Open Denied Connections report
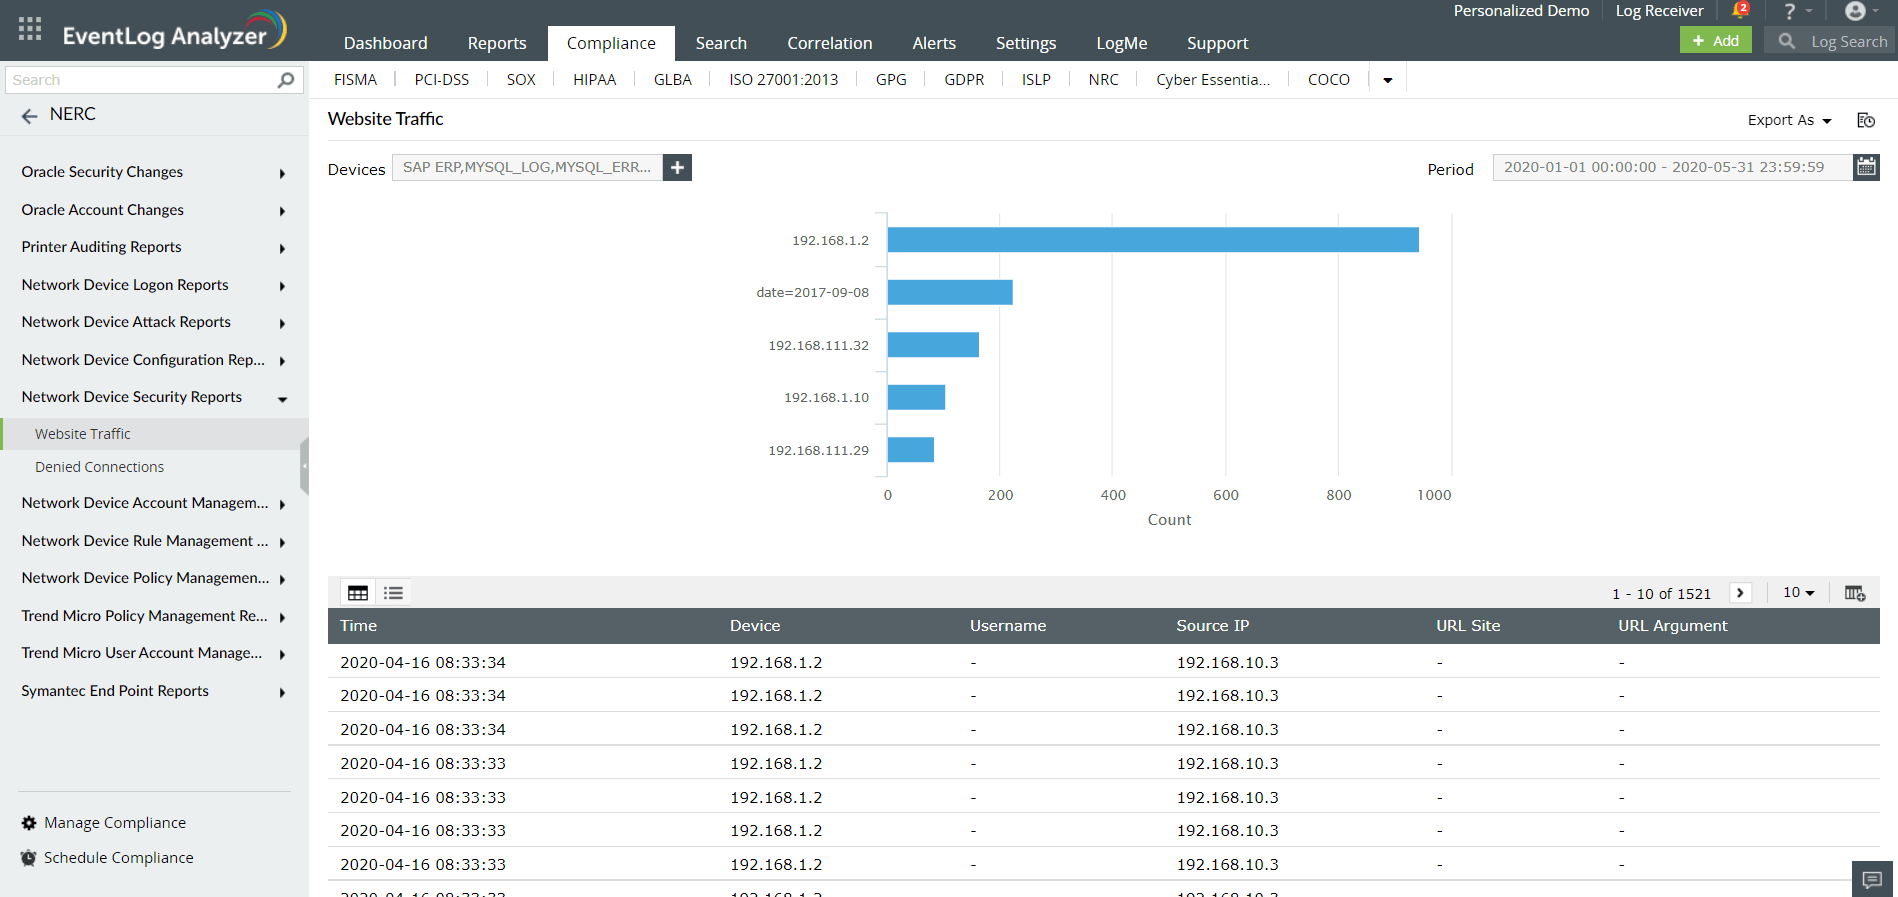This screenshot has height=897, width=1898. point(99,467)
